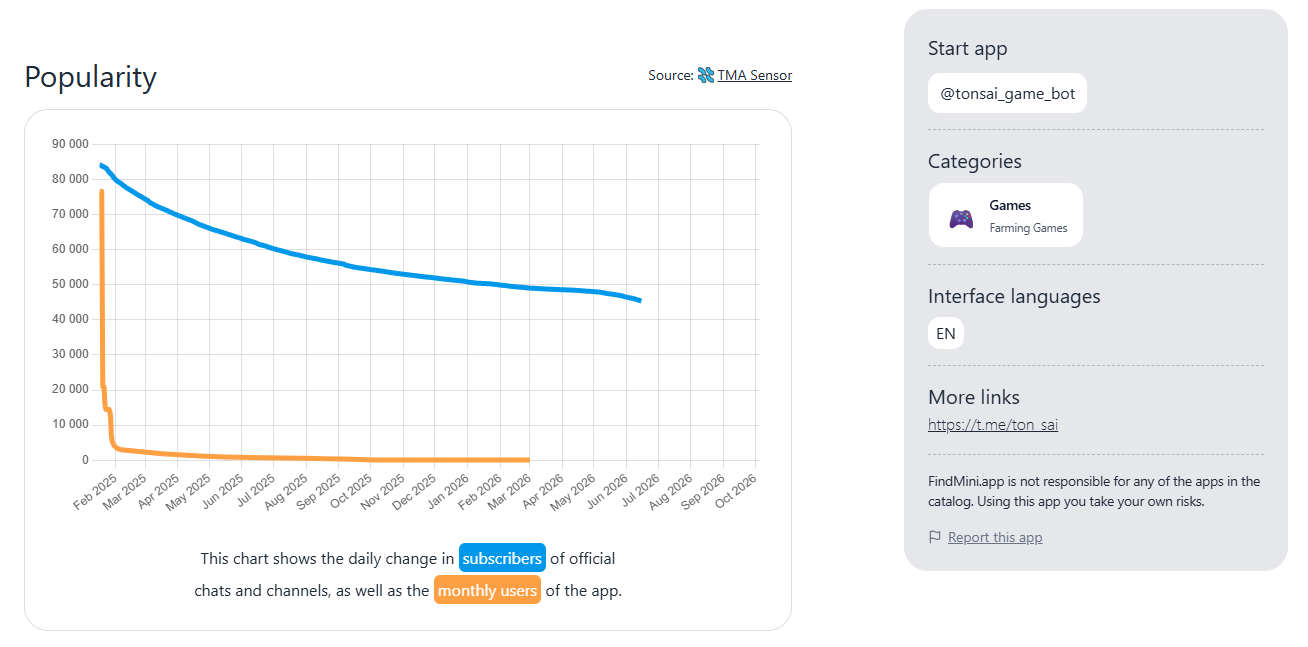Click the Popularity heading
This screenshot has height=647, width=1308.
[x=91, y=77]
